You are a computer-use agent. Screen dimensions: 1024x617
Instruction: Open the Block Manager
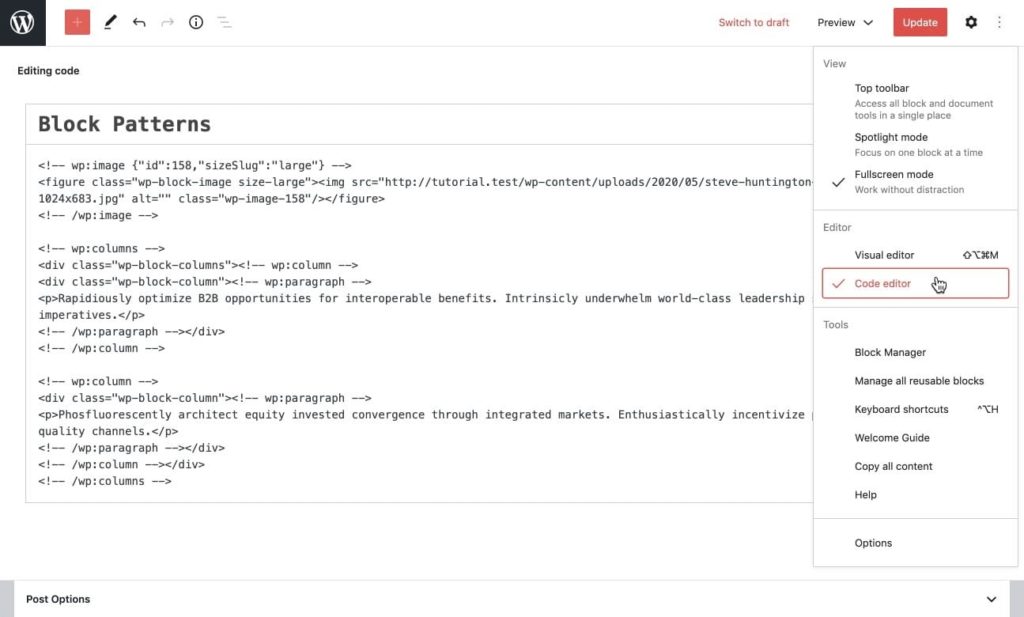point(890,352)
